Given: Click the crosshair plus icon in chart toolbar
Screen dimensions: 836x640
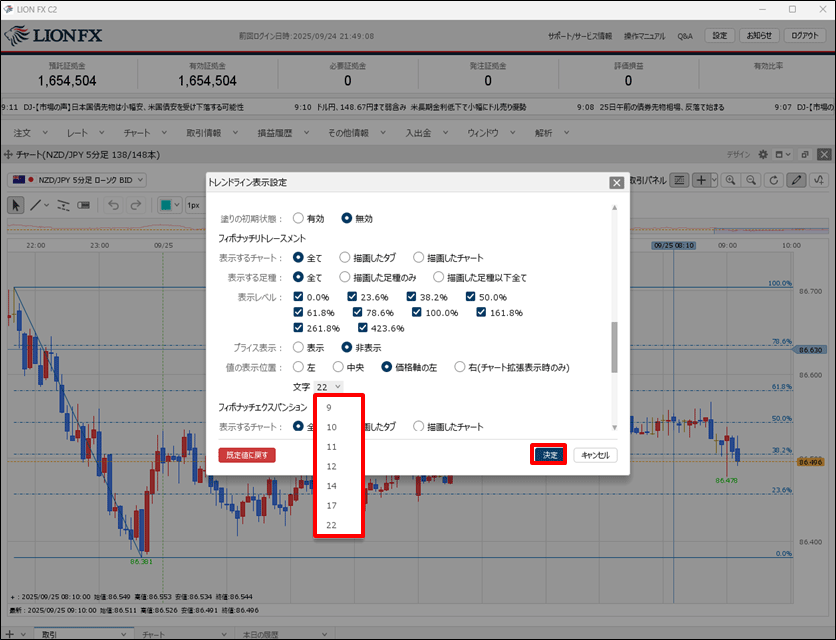Looking at the screenshot, I should (702, 180).
